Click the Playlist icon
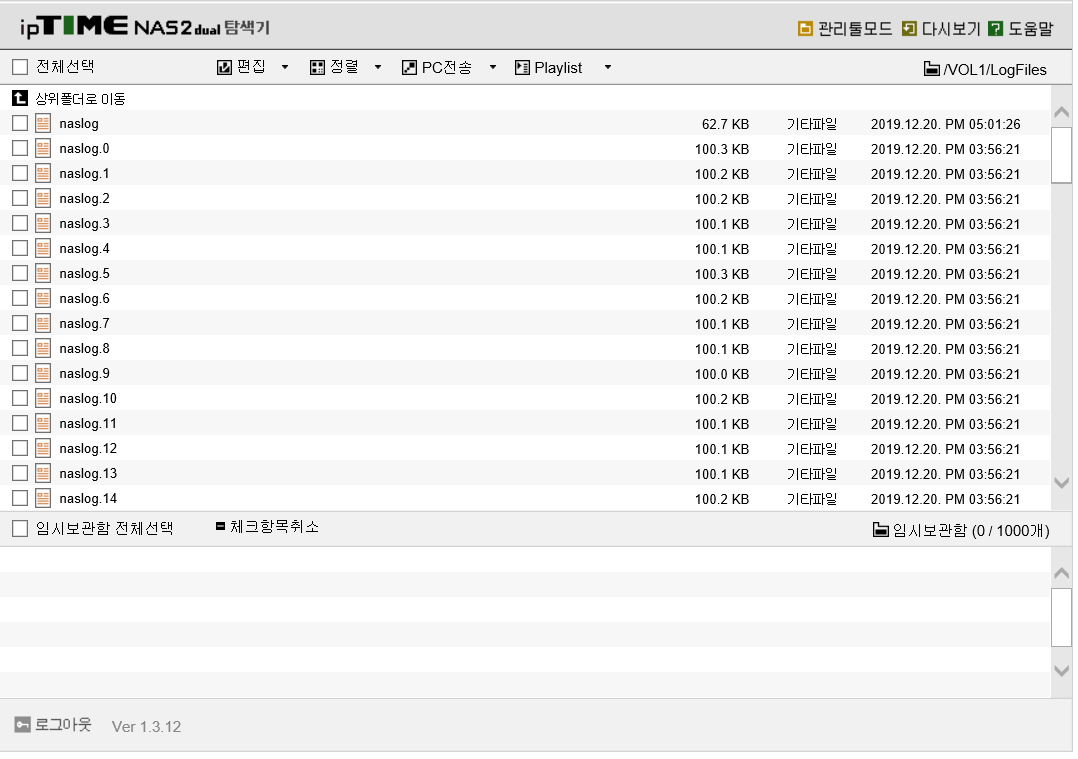This screenshot has height=759, width=1078. (x=522, y=67)
